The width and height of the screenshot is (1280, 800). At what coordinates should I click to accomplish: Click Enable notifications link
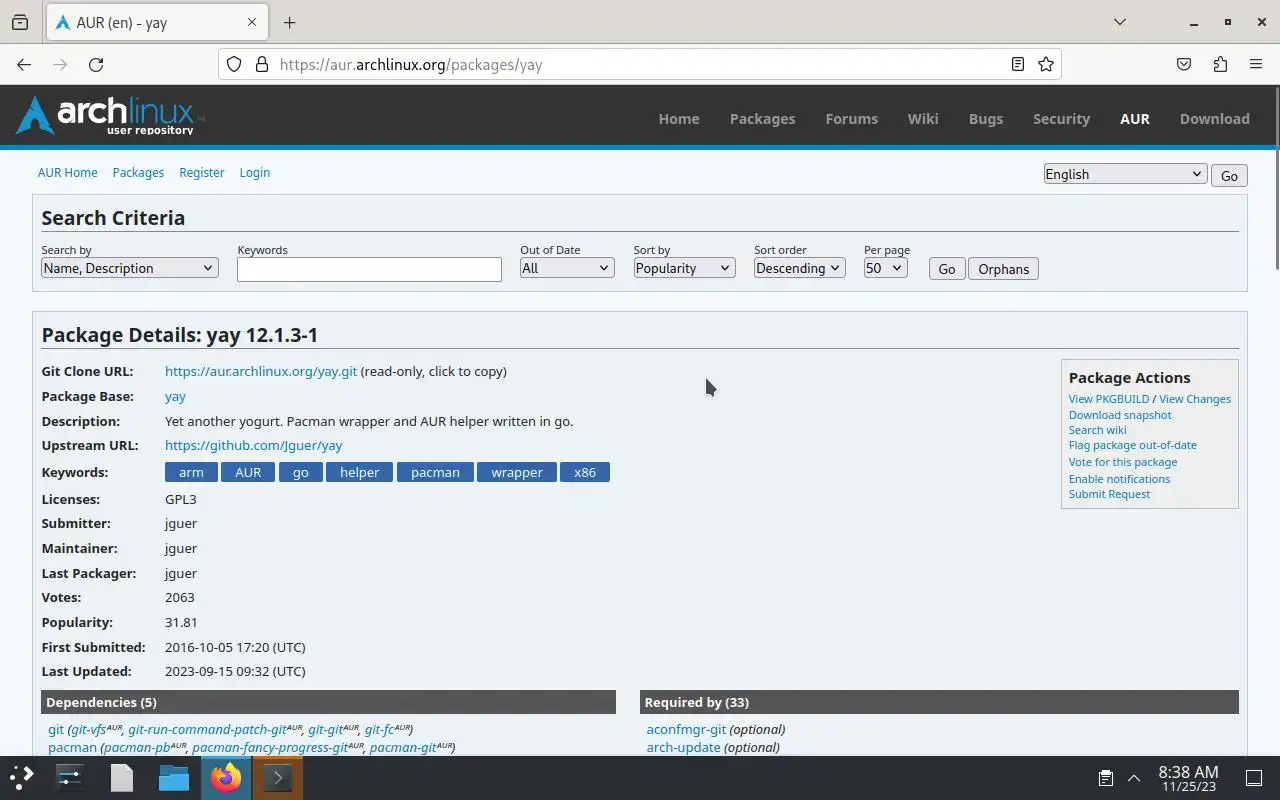coord(1119,479)
